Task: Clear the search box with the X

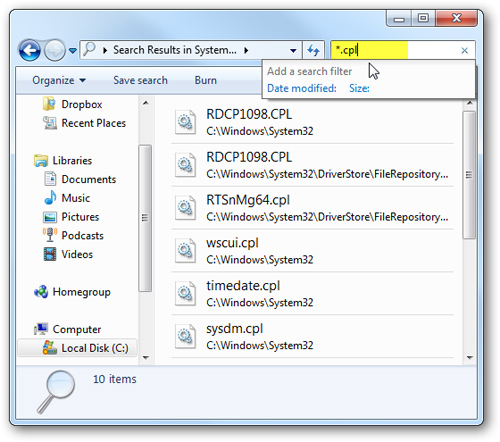Action: coord(465,51)
